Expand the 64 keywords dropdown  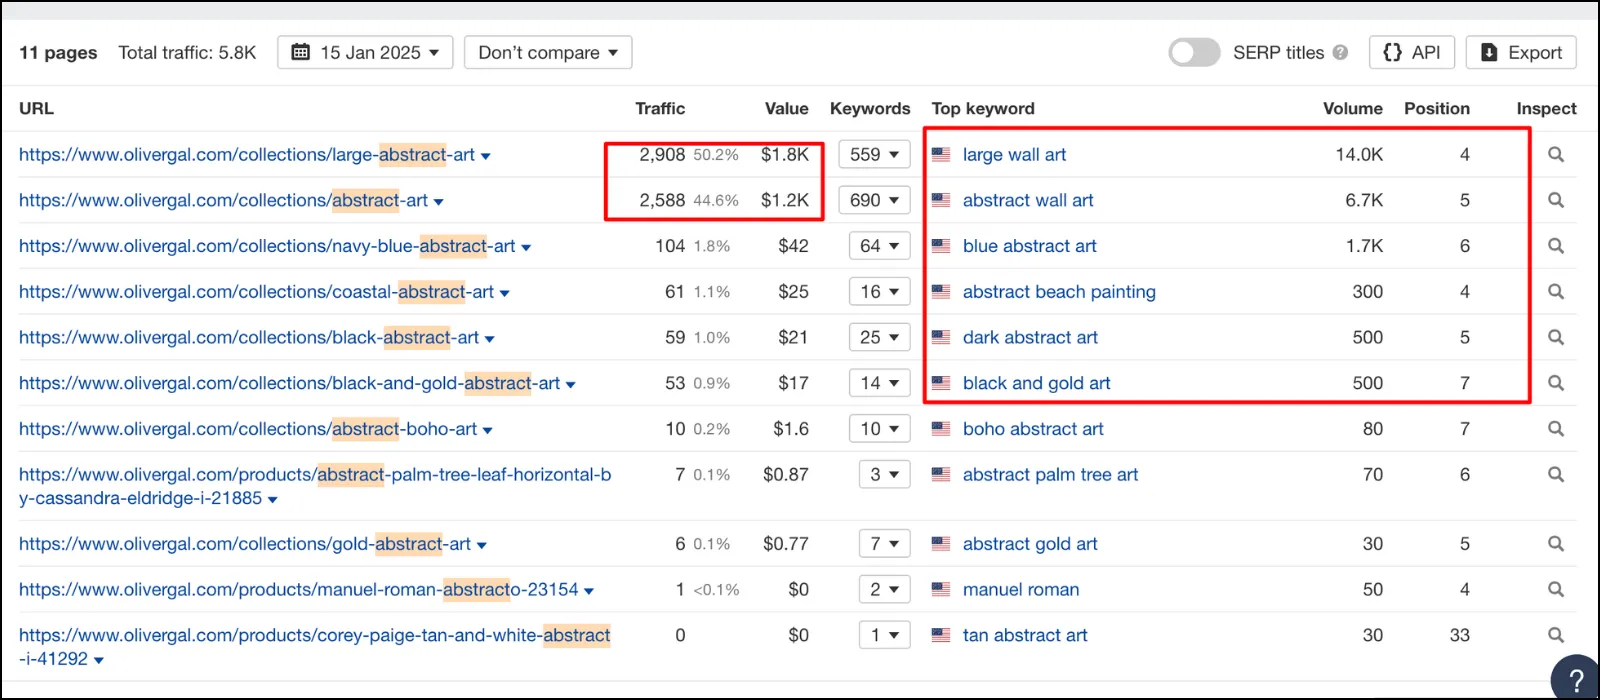coord(880,246)
